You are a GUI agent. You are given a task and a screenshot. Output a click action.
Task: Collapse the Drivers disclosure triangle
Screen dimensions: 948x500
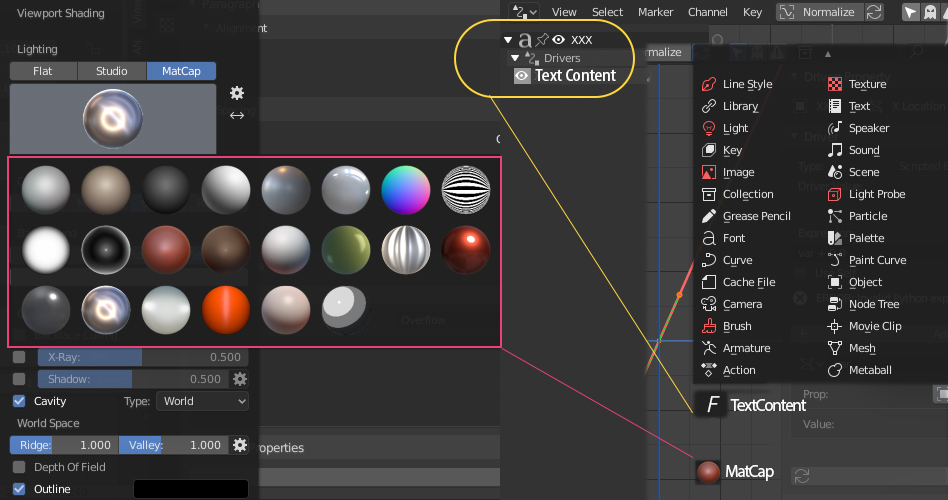tap(515, 58)
